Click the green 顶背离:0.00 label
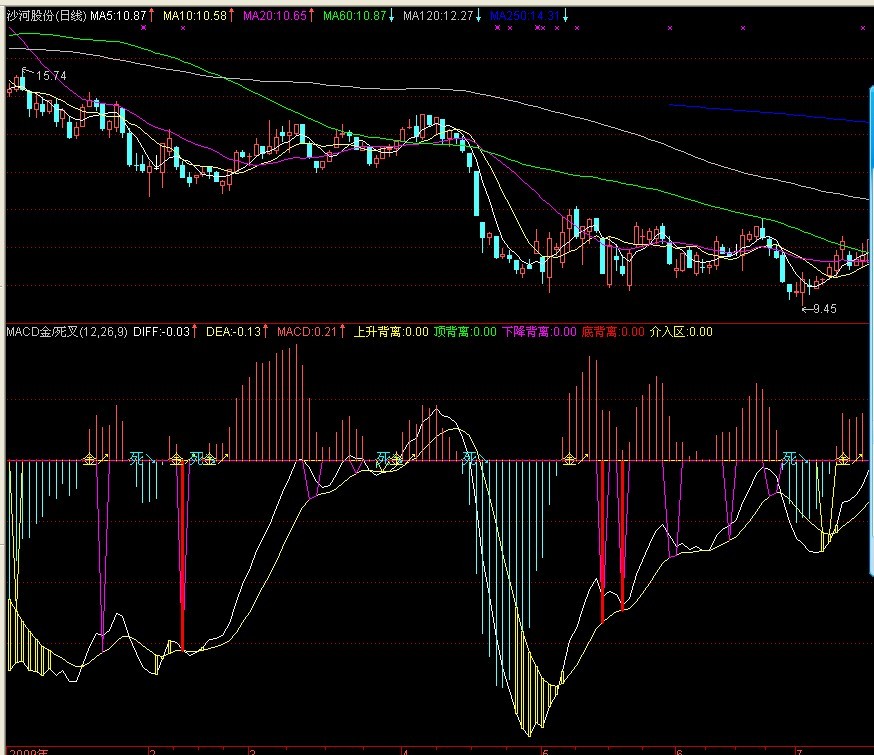Image resolution: width=874 pixels, height=755 pixels. click(465, 331)
